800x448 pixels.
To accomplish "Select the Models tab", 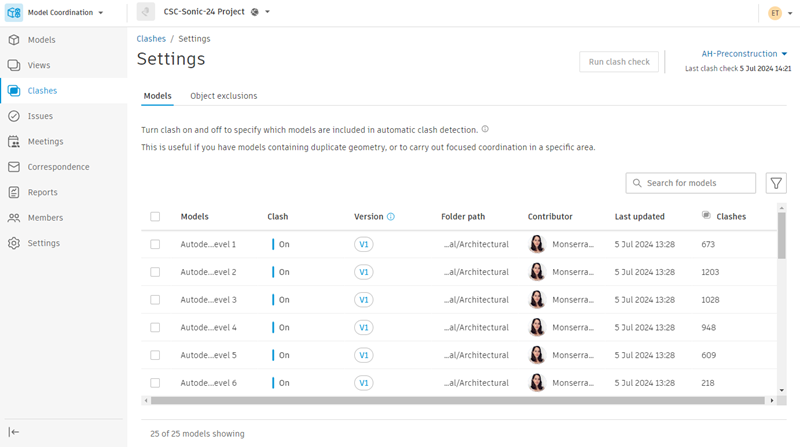I will [x=157, y=96].
